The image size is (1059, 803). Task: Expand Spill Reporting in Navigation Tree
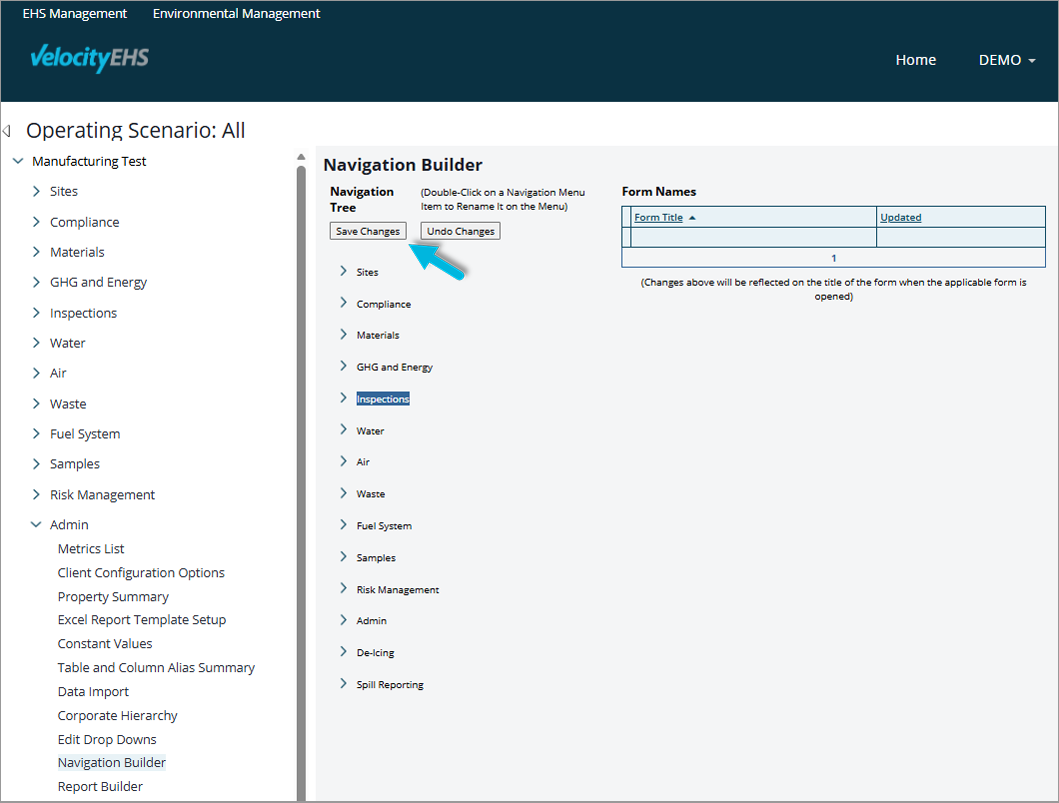point(343,683)
